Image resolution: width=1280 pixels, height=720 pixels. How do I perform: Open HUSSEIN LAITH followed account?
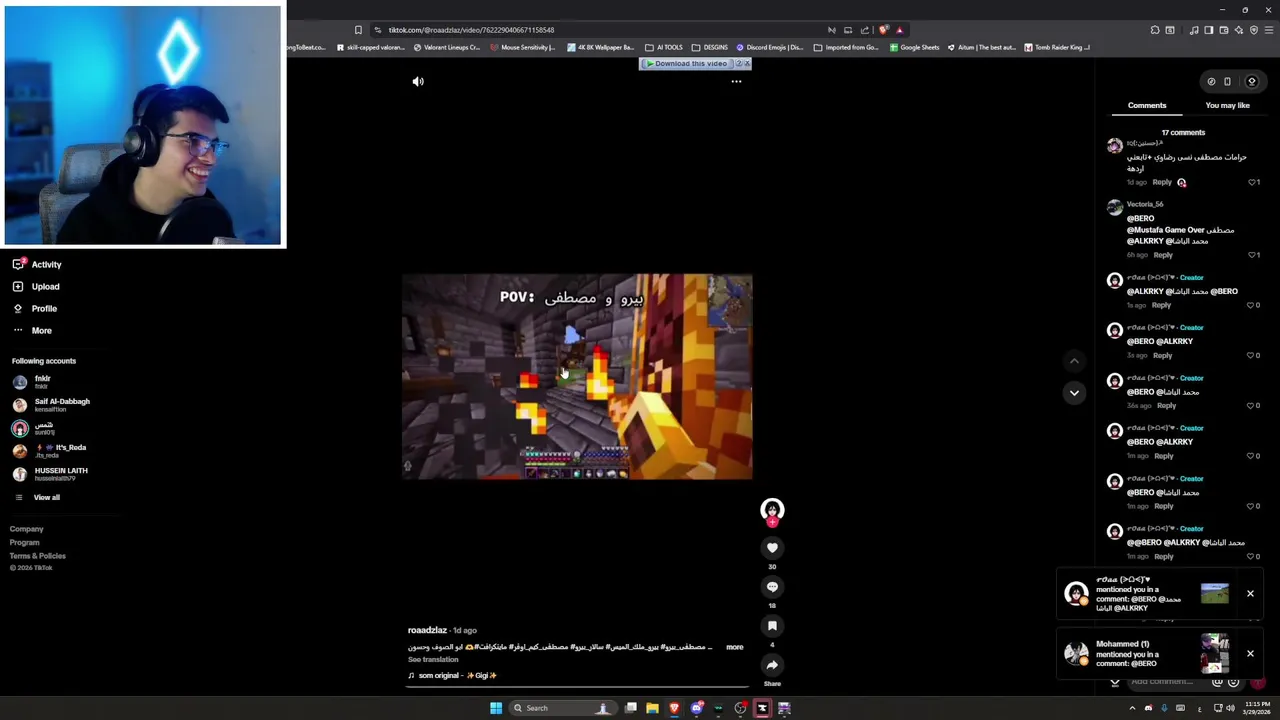click(50, 474)
